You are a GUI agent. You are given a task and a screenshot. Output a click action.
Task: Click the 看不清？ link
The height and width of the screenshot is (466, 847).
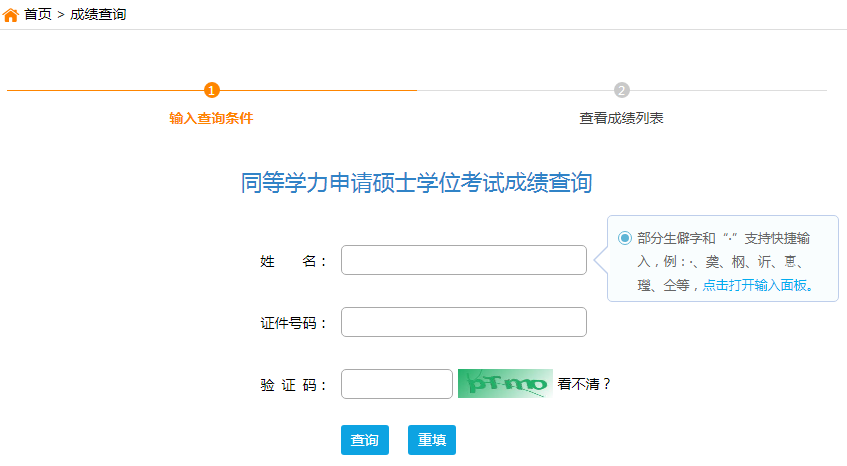coord(584,384)
